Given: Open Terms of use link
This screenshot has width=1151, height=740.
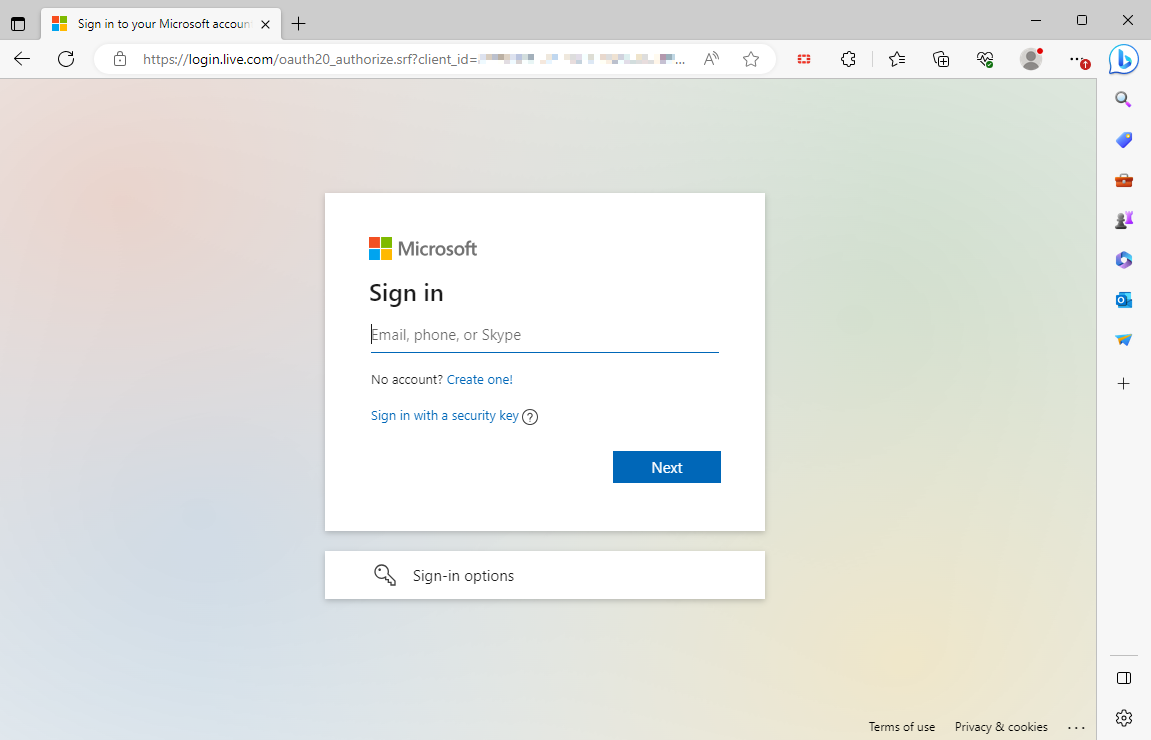Looking at the screenshot, I should 901,727.
